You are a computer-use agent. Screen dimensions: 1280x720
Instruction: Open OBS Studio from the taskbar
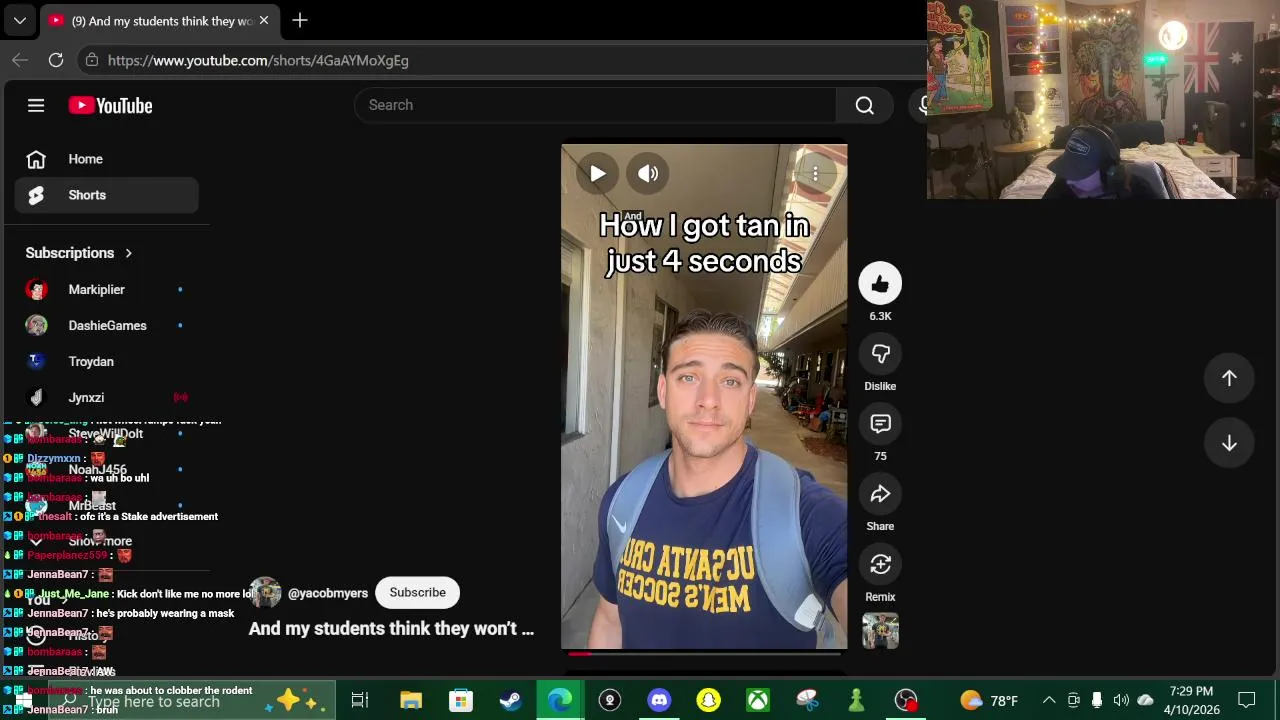click(906, 700)
